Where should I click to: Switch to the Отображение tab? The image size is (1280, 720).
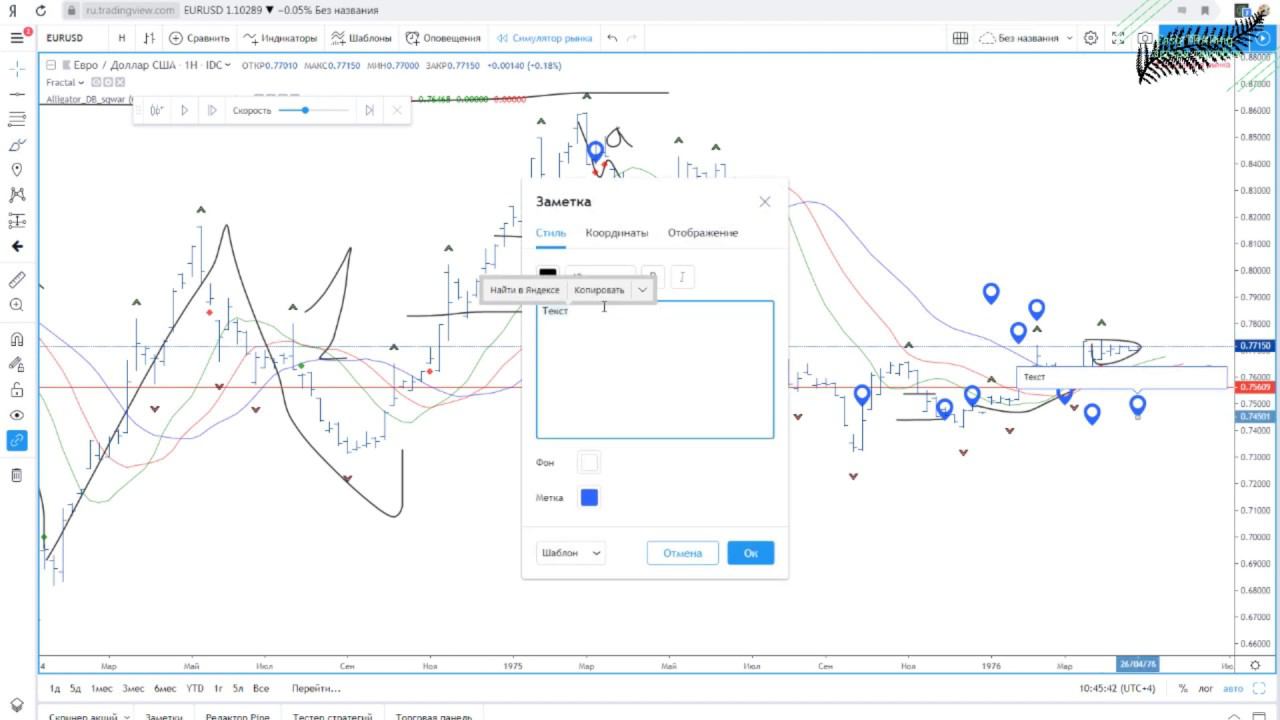(x=703, y=233)
